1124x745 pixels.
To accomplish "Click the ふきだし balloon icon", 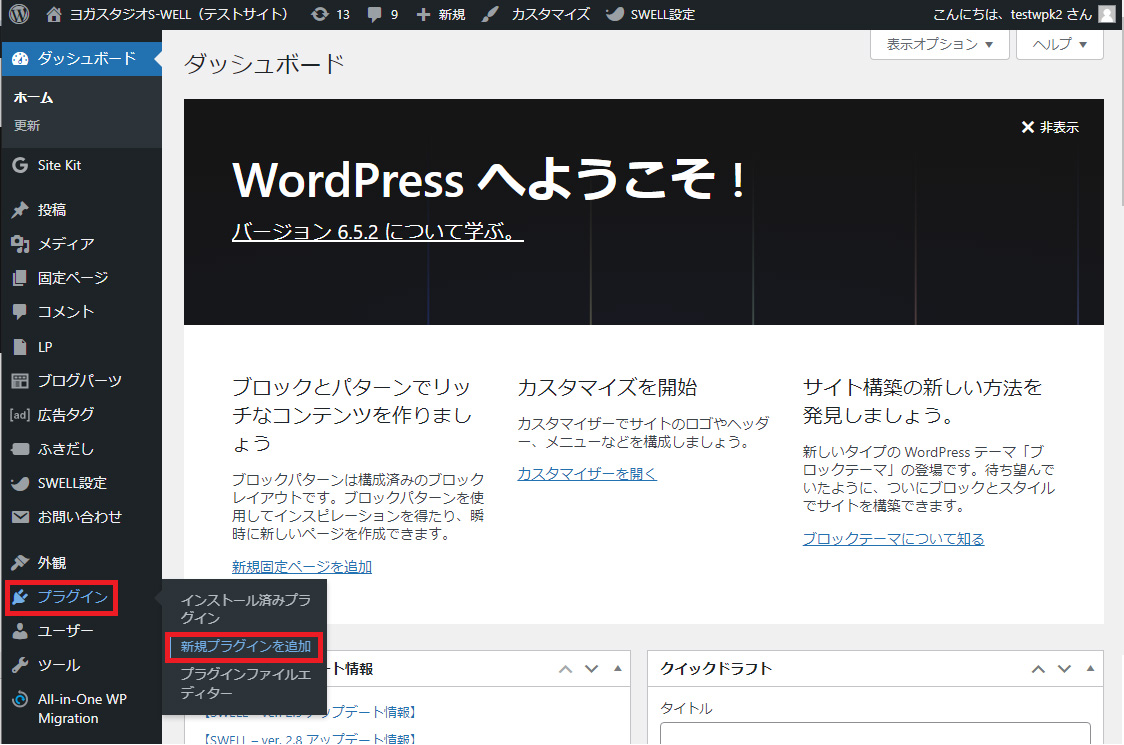I will (x=20, y=449).
